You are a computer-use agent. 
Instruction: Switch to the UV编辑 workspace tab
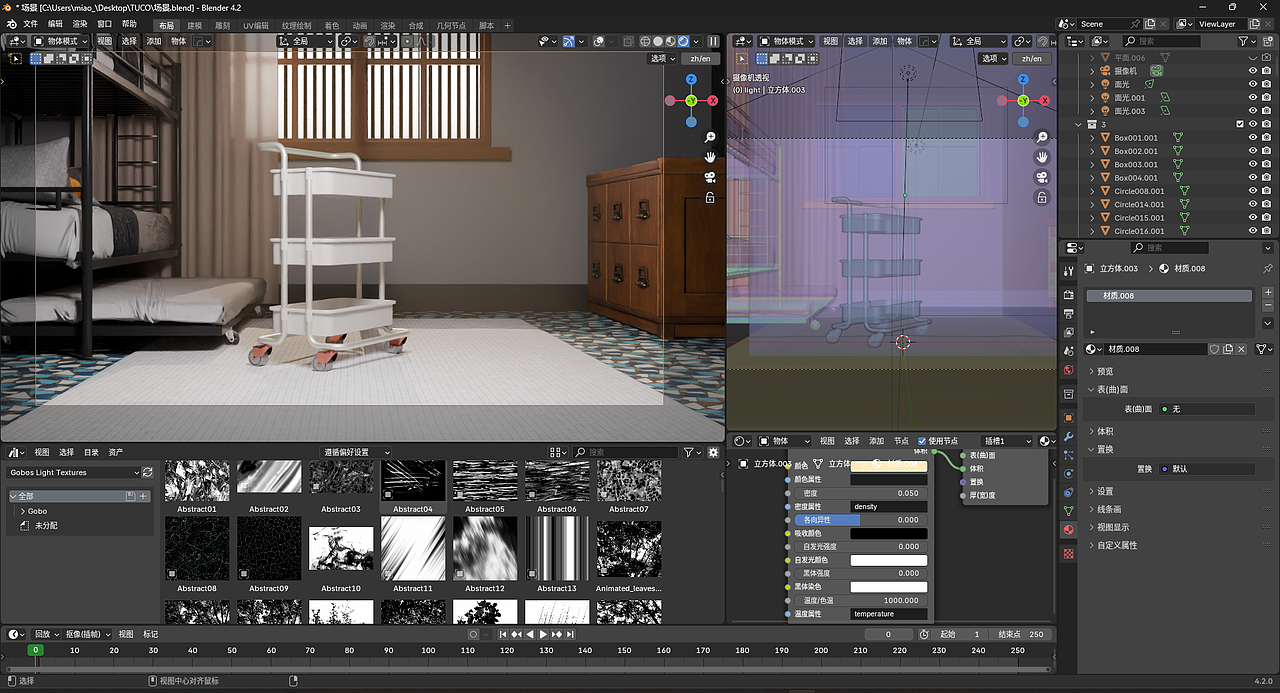coord(255,25)
